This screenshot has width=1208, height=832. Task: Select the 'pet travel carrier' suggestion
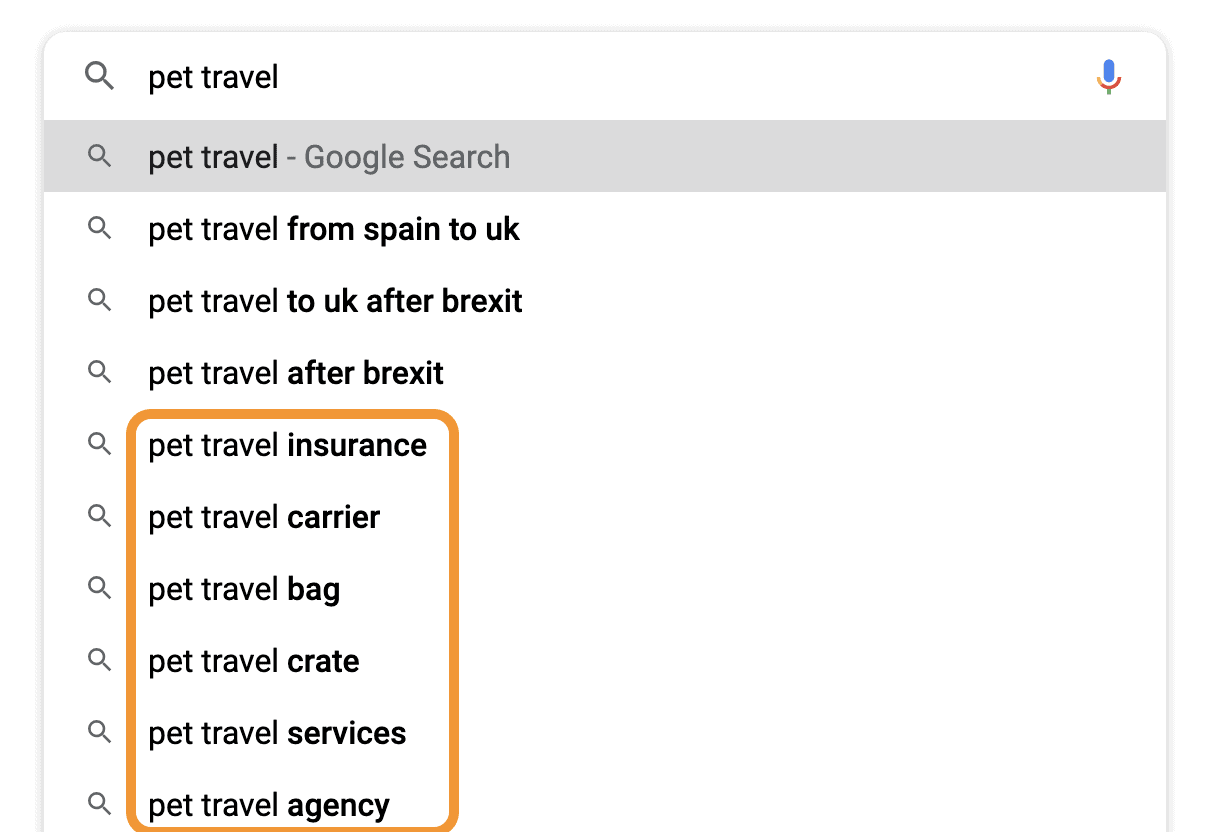pyautogui.click(x=264, y=517)
